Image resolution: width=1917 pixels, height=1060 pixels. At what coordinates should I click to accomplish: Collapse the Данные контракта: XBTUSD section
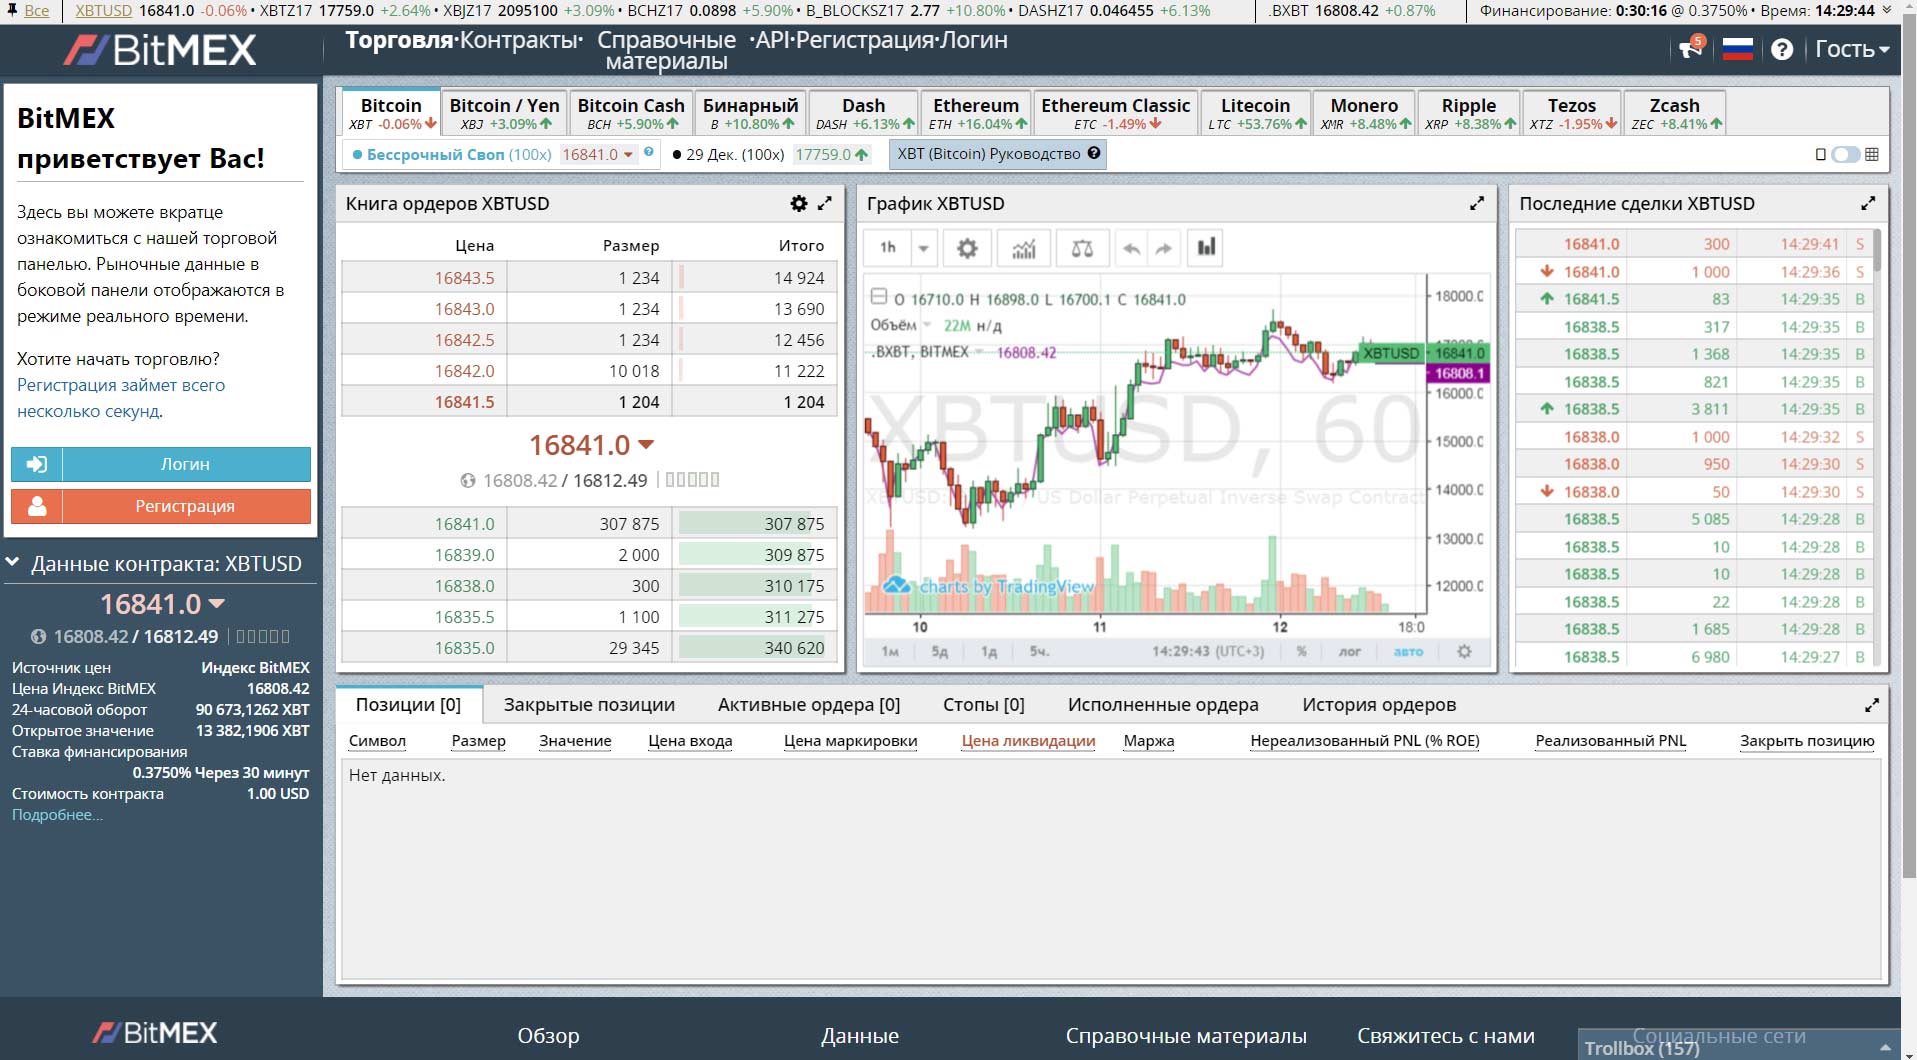[13, 563]
